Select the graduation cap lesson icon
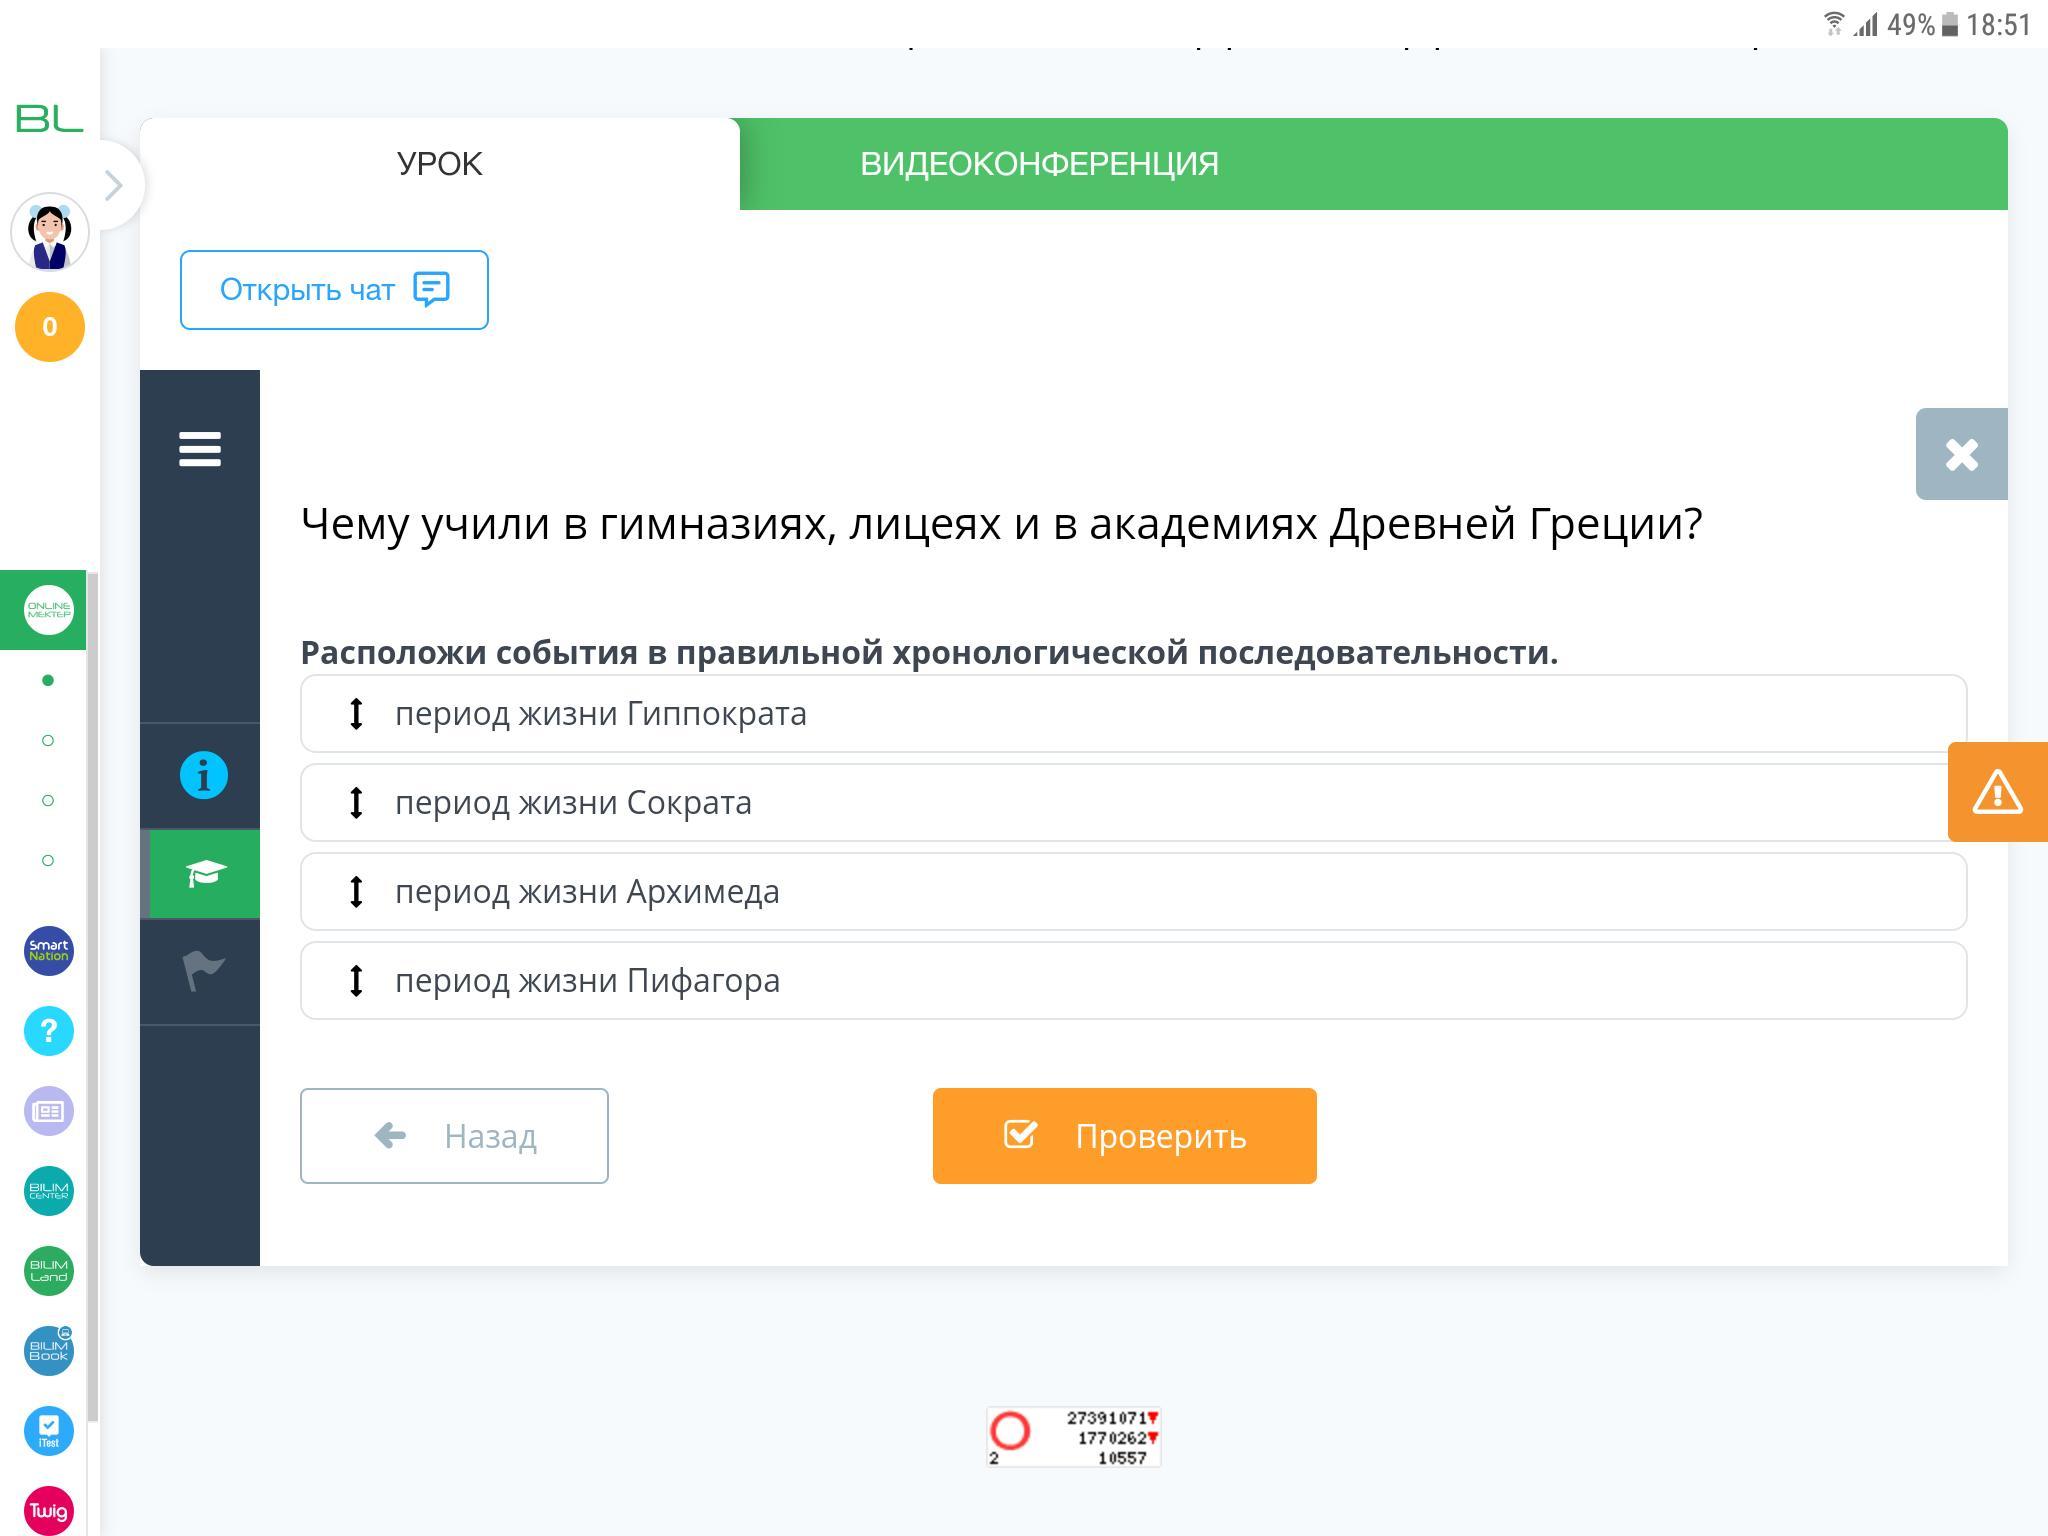 click(x=205, y=873)
